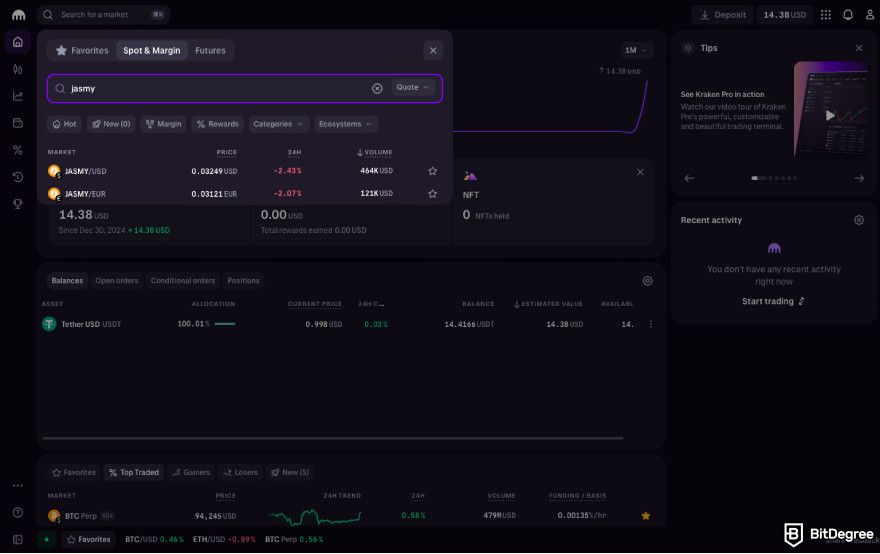Toggle the New (0) filter chip
This screenshot has height=554, width=880.
click(111, 124)
